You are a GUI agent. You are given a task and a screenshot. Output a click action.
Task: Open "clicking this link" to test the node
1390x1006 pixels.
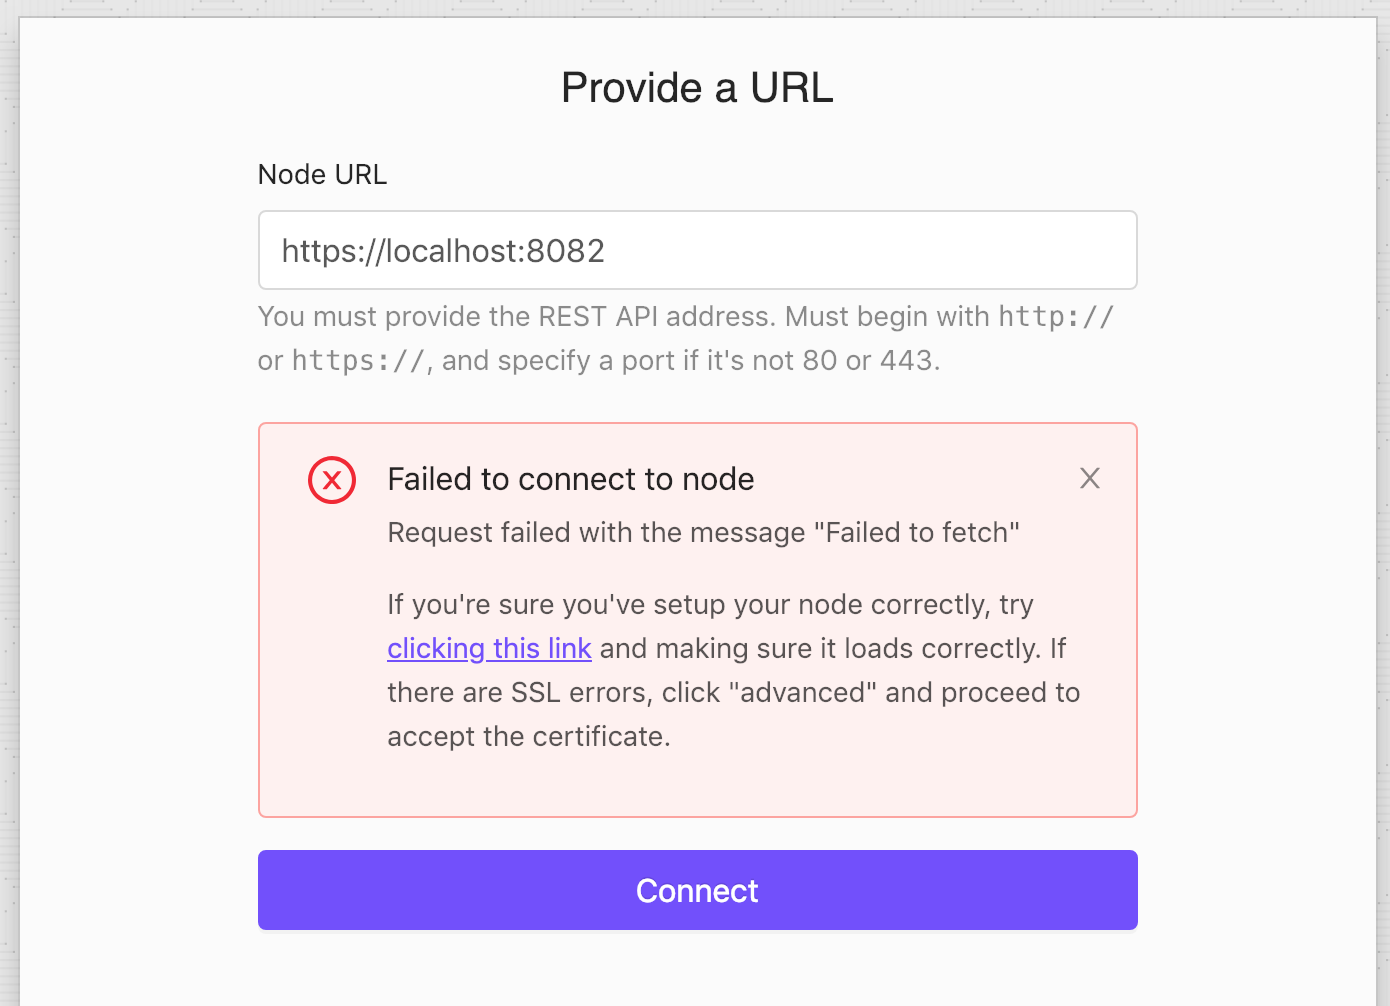pos(489,648)
